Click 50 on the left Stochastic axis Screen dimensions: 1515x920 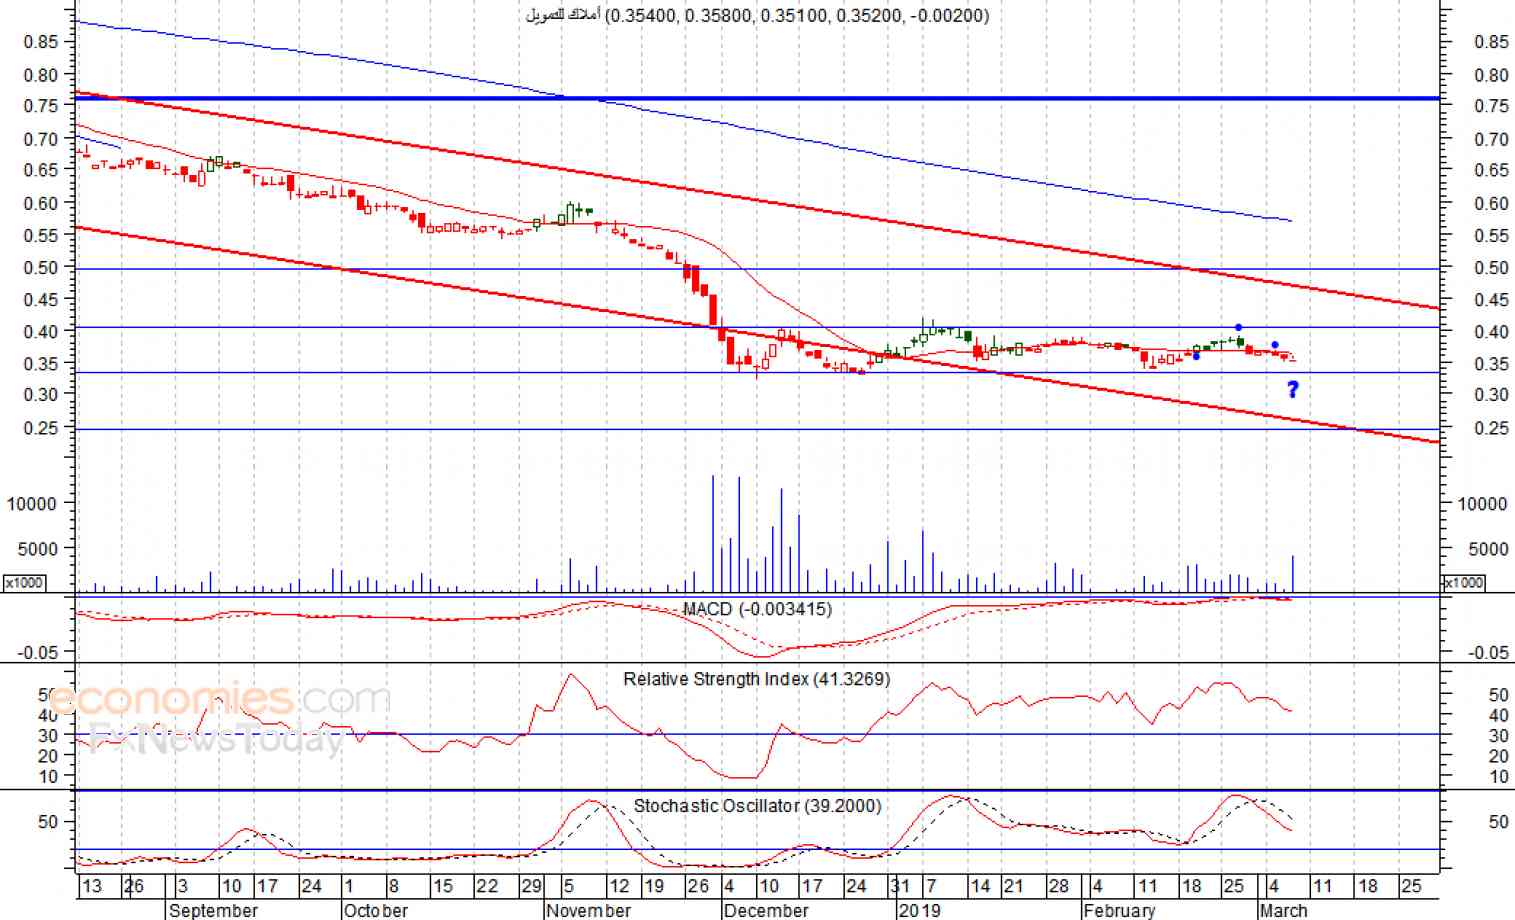click(48, 822)
